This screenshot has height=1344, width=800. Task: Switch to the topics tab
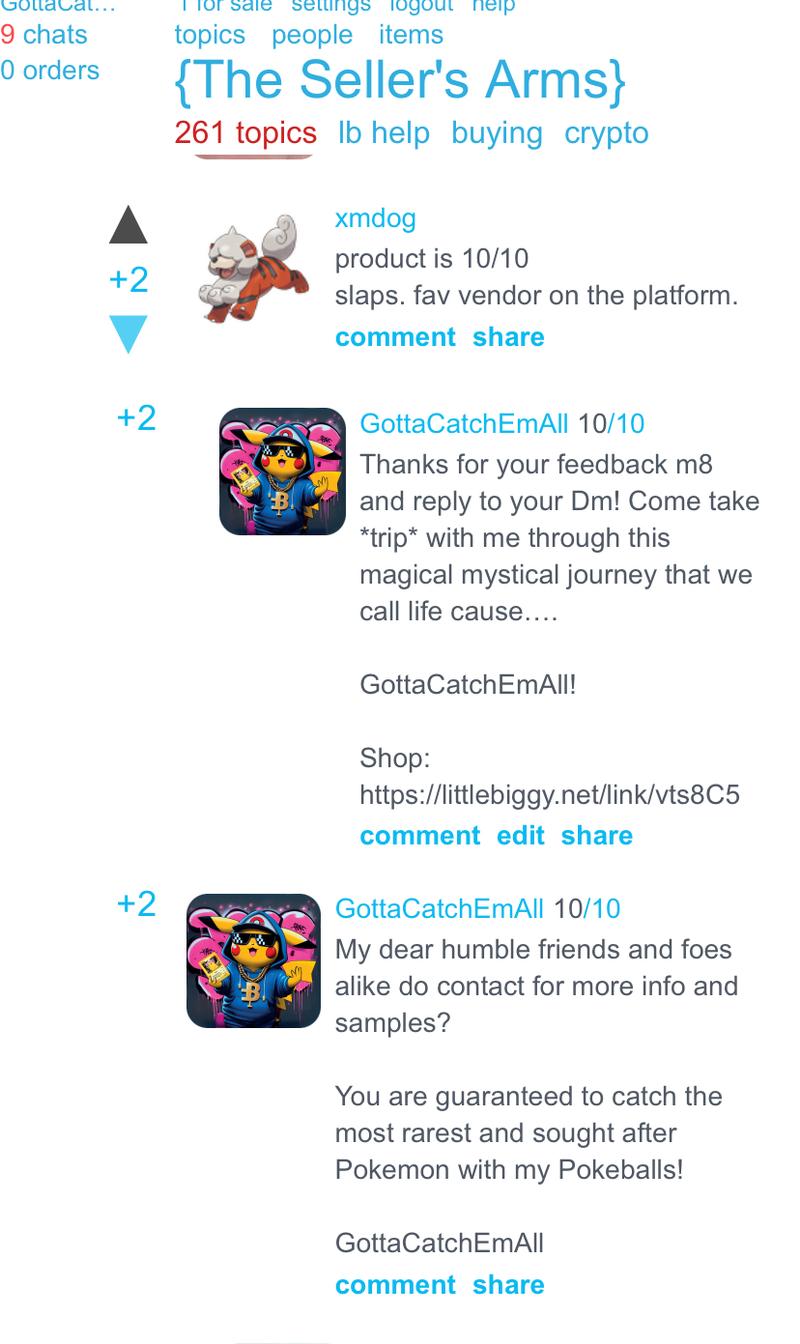tap(210, 34)
